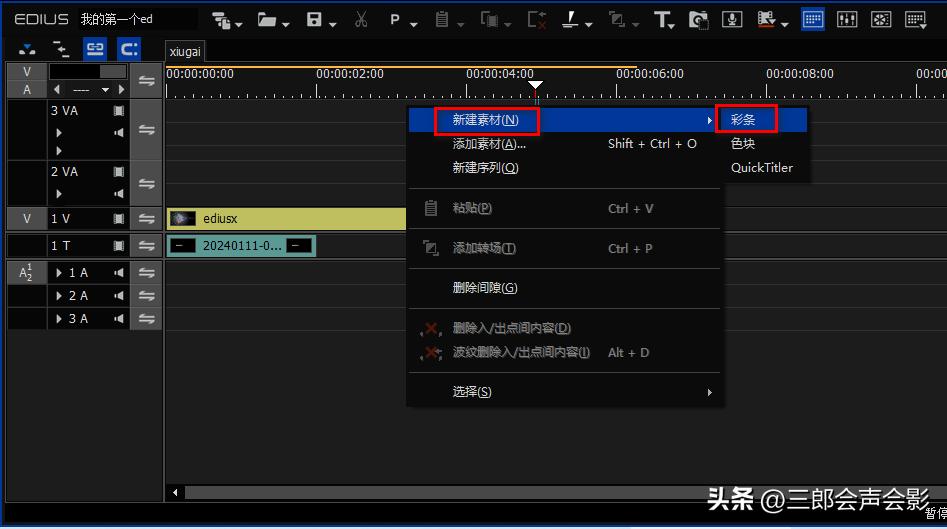Open the xiugai sequence tab
The height and width of the screenshot is (529, 947).
click(x=185, y=50)
